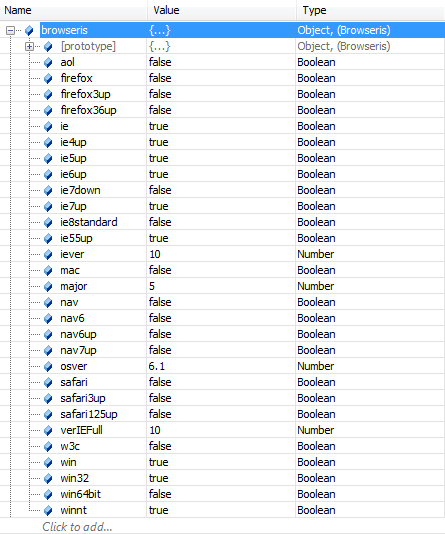
Task: Click the diamond icon beside [prototype]
Action: click(x=48, y=47)
